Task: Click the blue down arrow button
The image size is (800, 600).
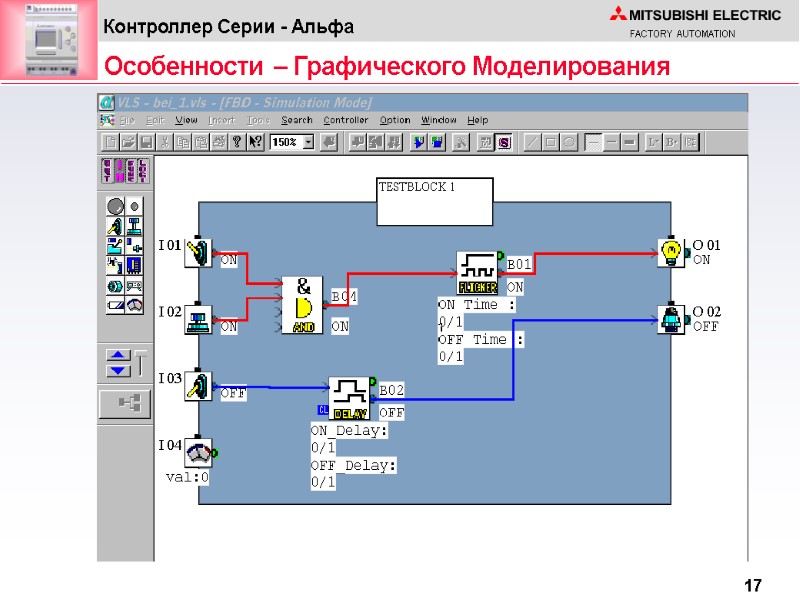Action: click(118, 371)
